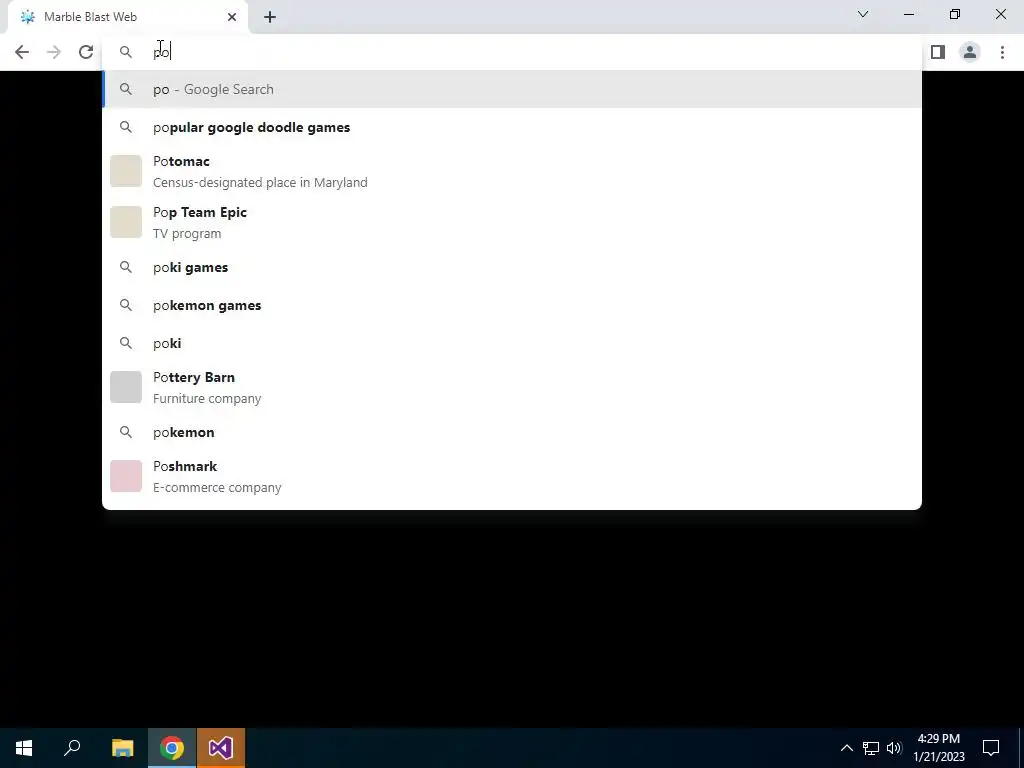1024x768 pixels.
Task: Reload the page with the refresh icon
Action: point(86,52)
